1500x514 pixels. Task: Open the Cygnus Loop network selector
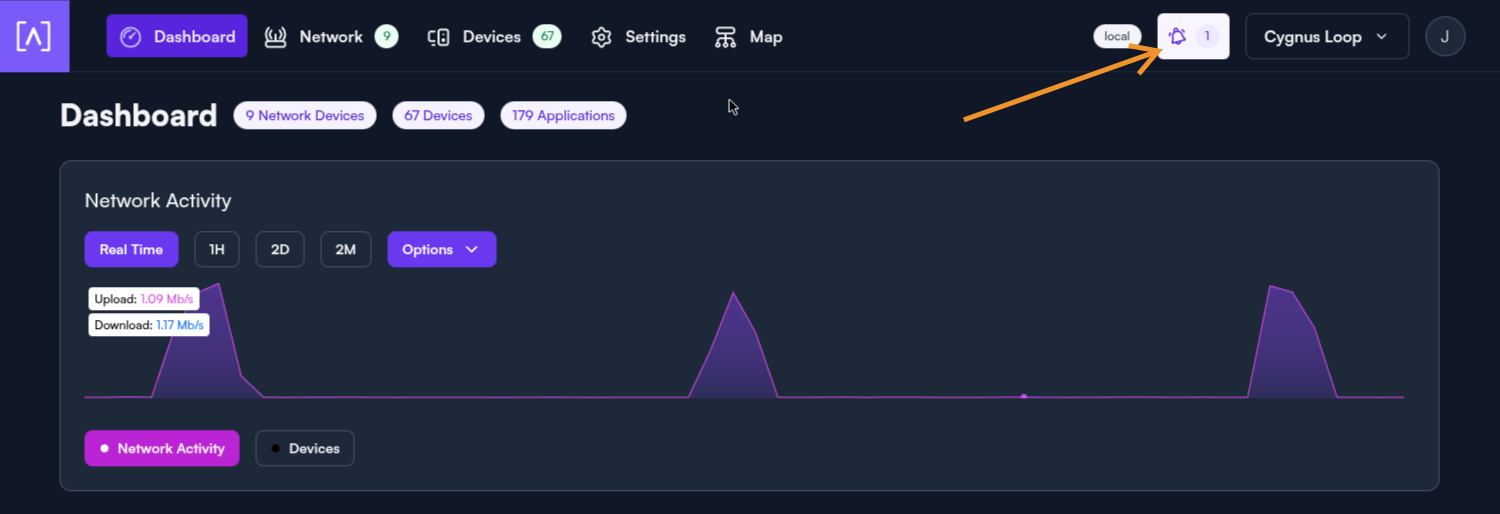coord(1312,37)
